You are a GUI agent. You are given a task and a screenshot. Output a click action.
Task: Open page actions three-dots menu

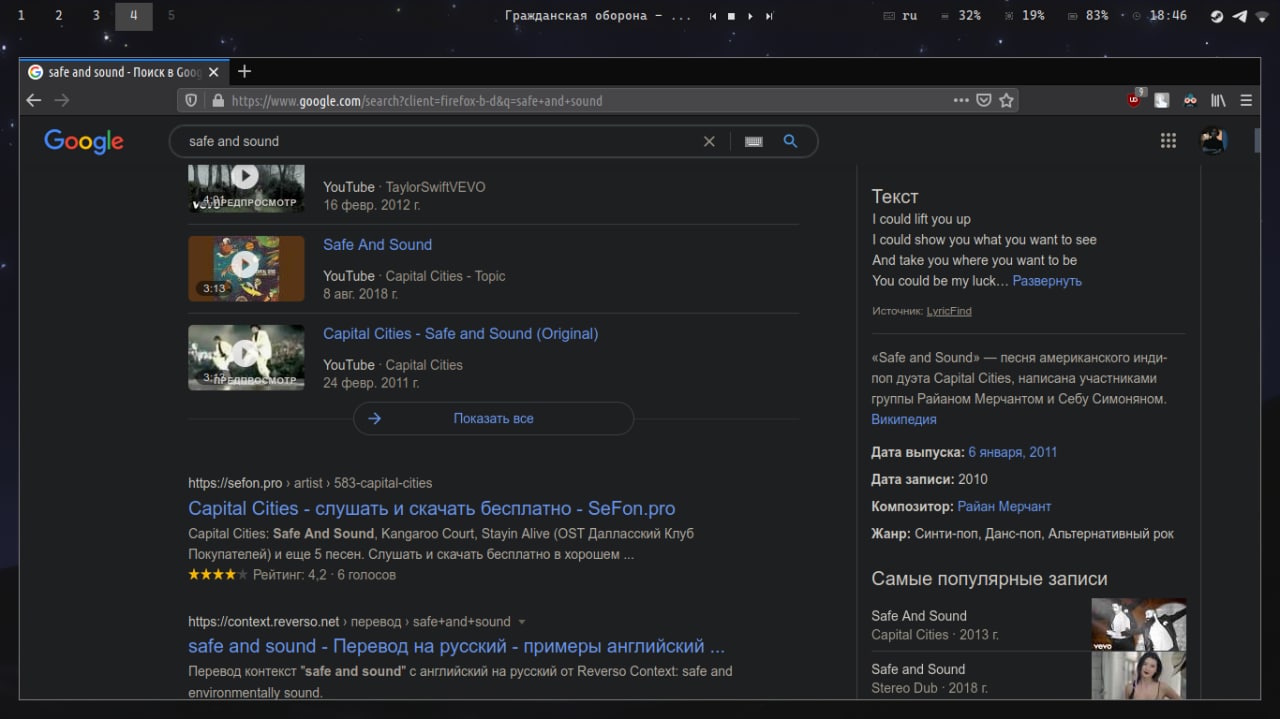coord(961,100)
